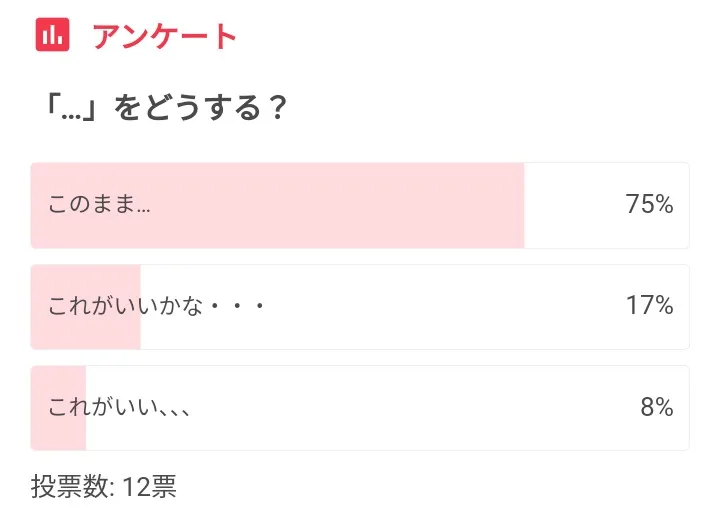
Task: Click the unfilled white area of the このまま… row
Action: coord(570,205)
